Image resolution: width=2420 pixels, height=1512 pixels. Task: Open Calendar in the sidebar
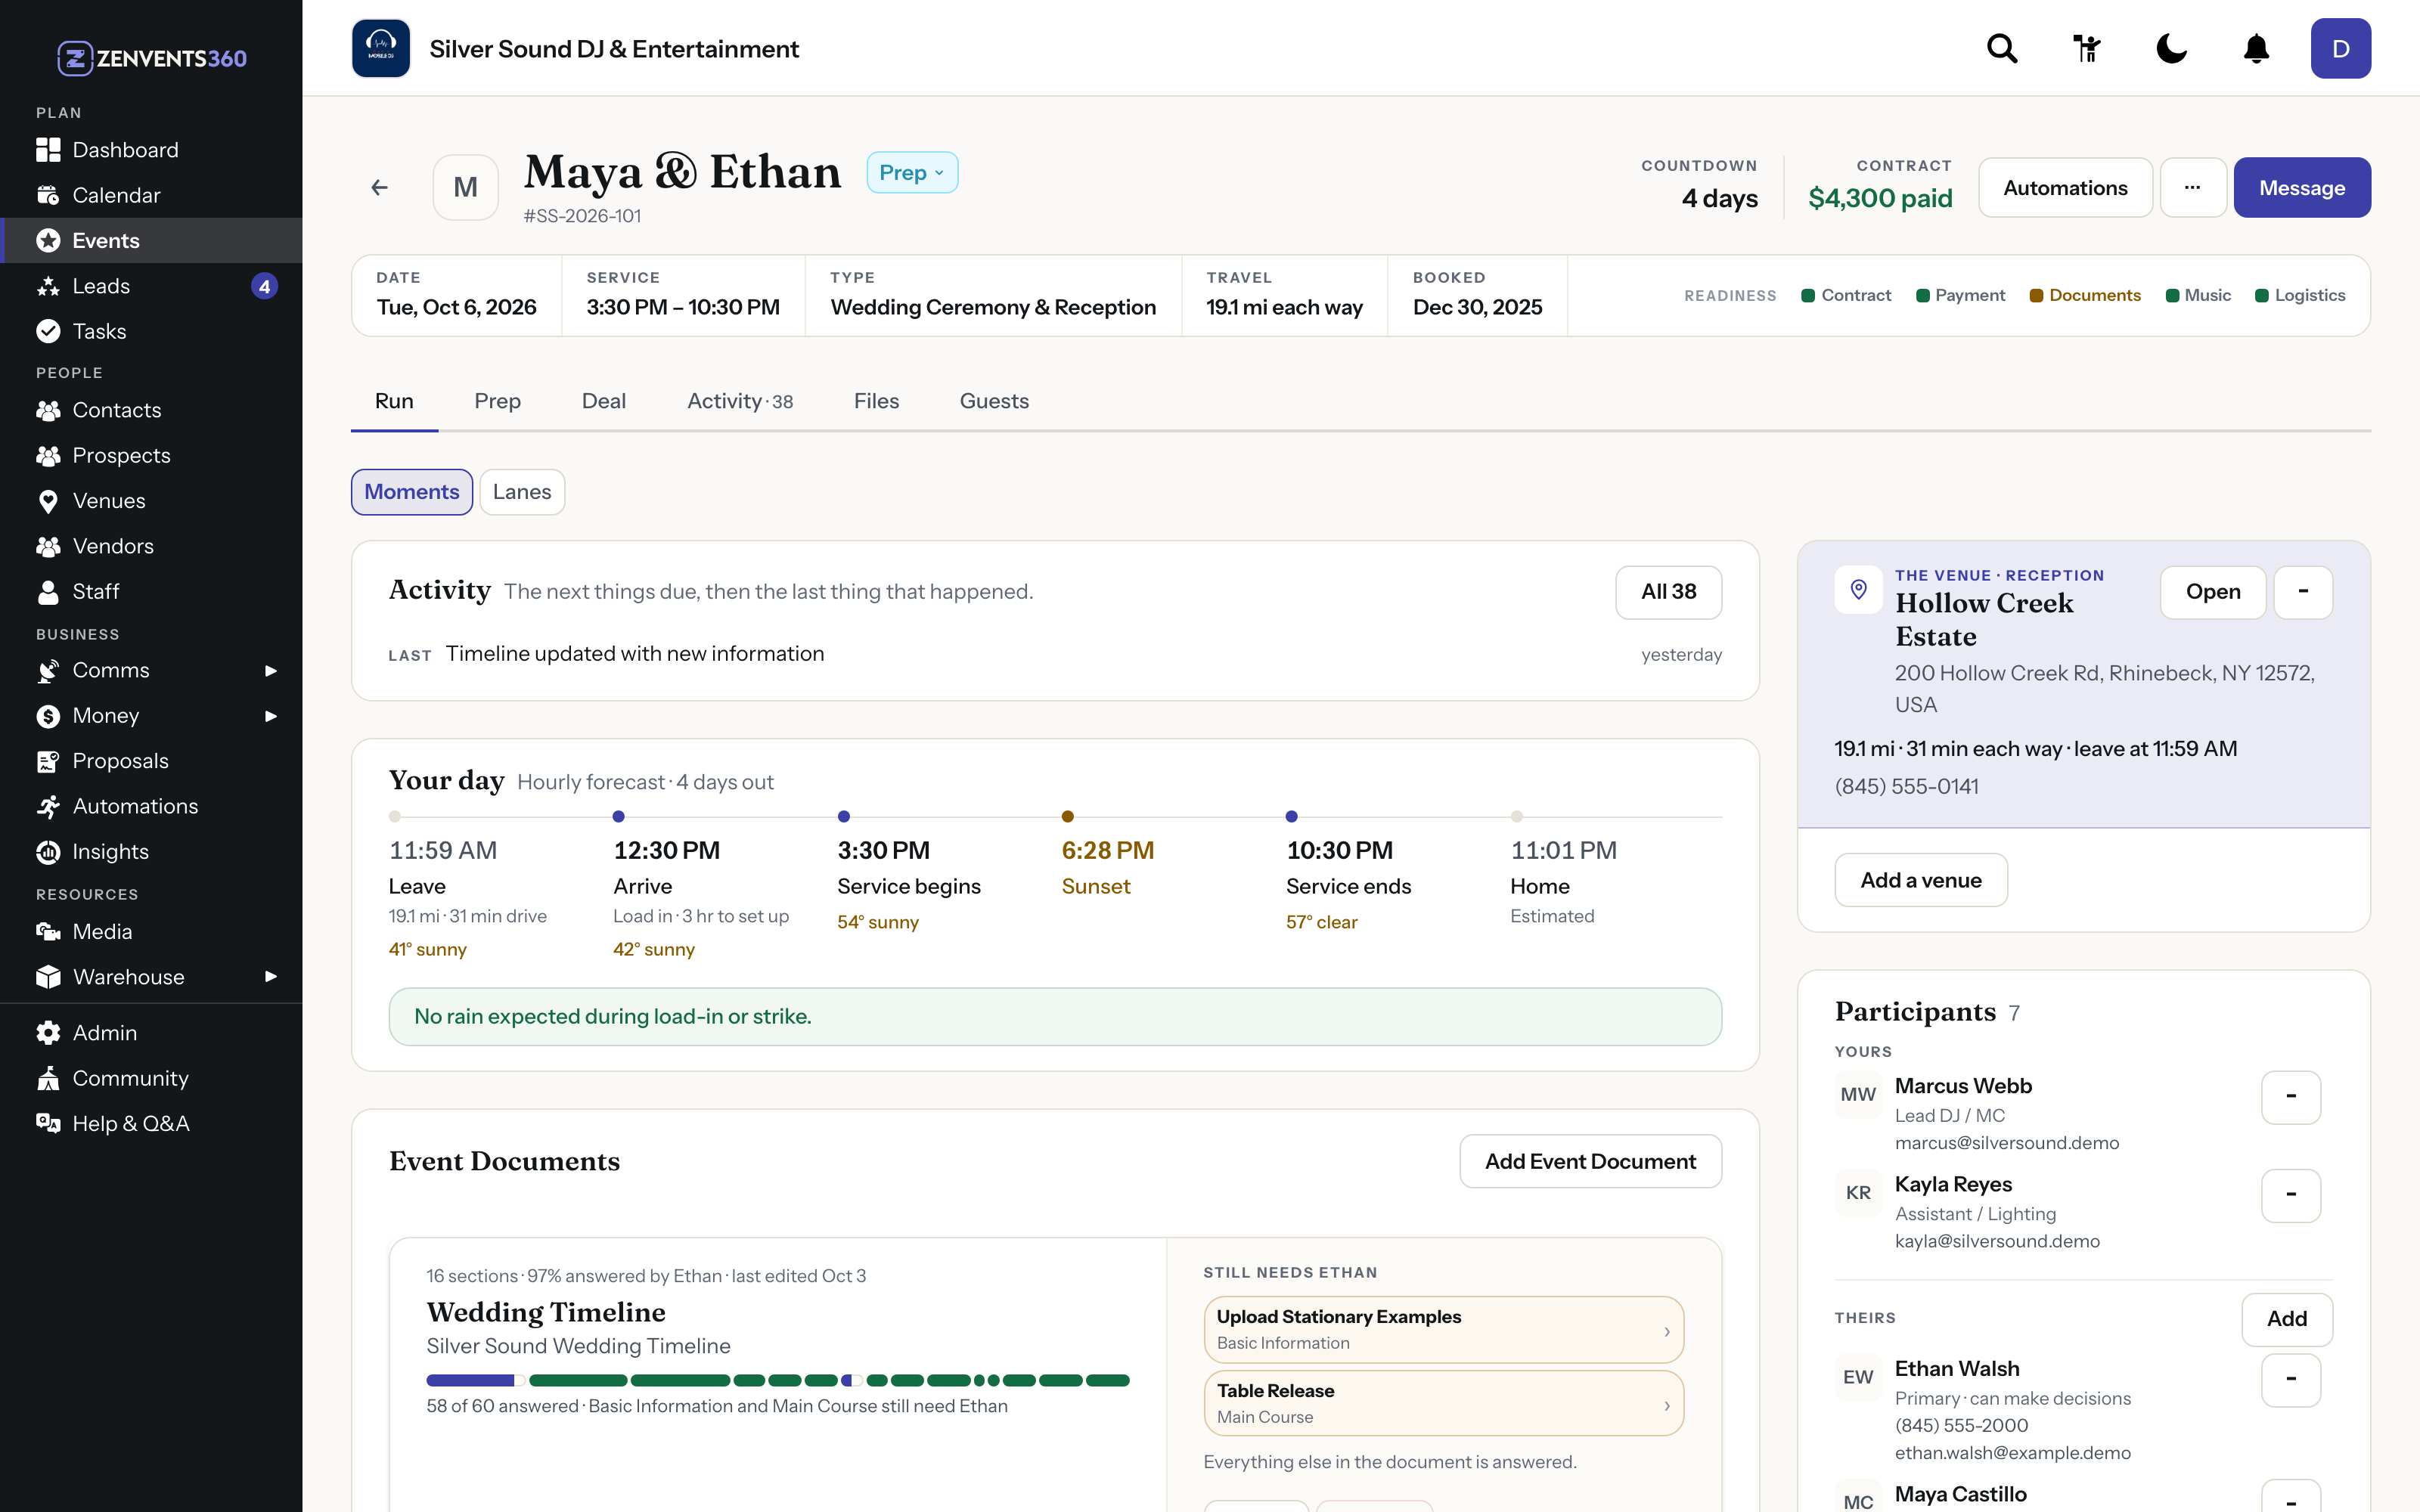(151, 195)
